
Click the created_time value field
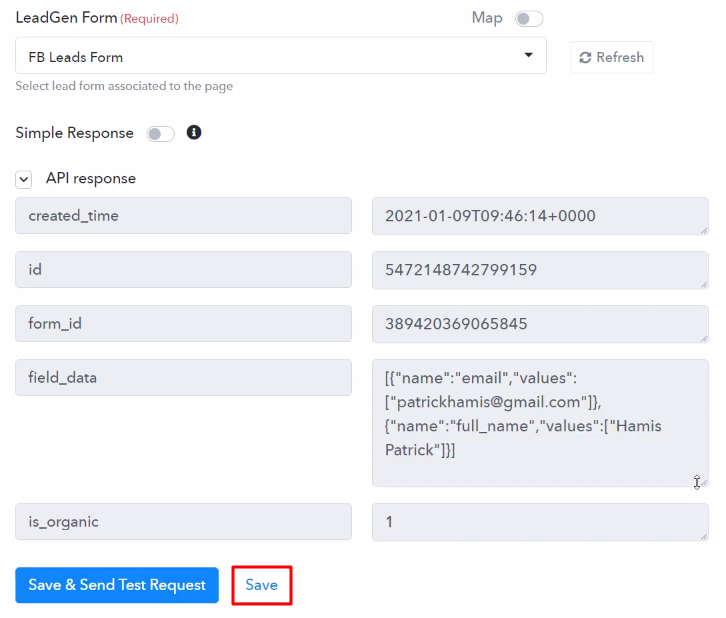(539, 216)
